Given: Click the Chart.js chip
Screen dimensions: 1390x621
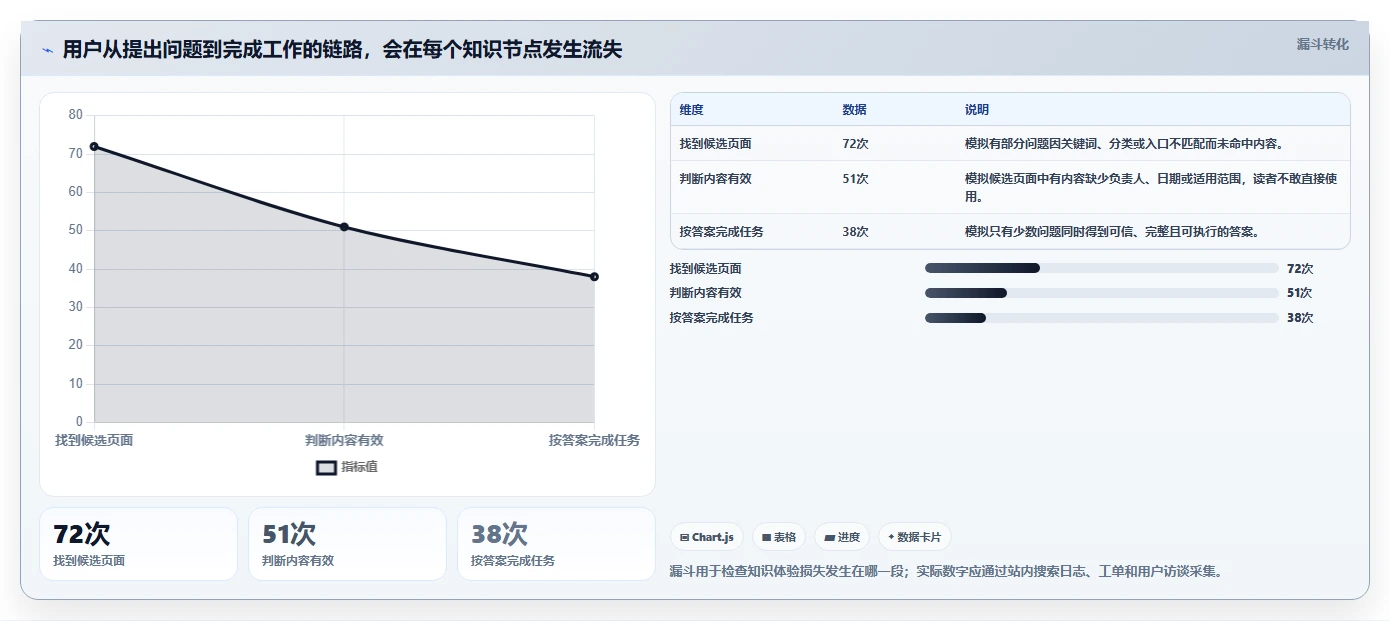Looking at the screenshot, I should tap(707, 537).
